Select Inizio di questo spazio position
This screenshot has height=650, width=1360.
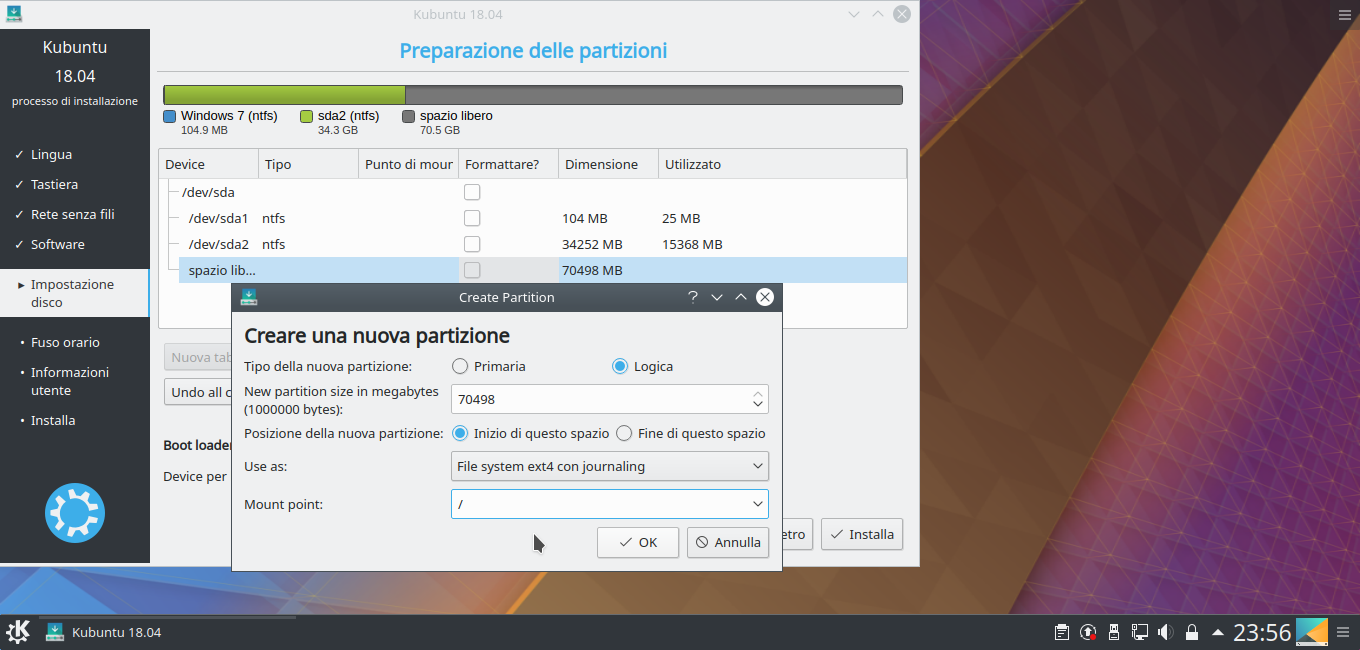[x=530, y=433]
